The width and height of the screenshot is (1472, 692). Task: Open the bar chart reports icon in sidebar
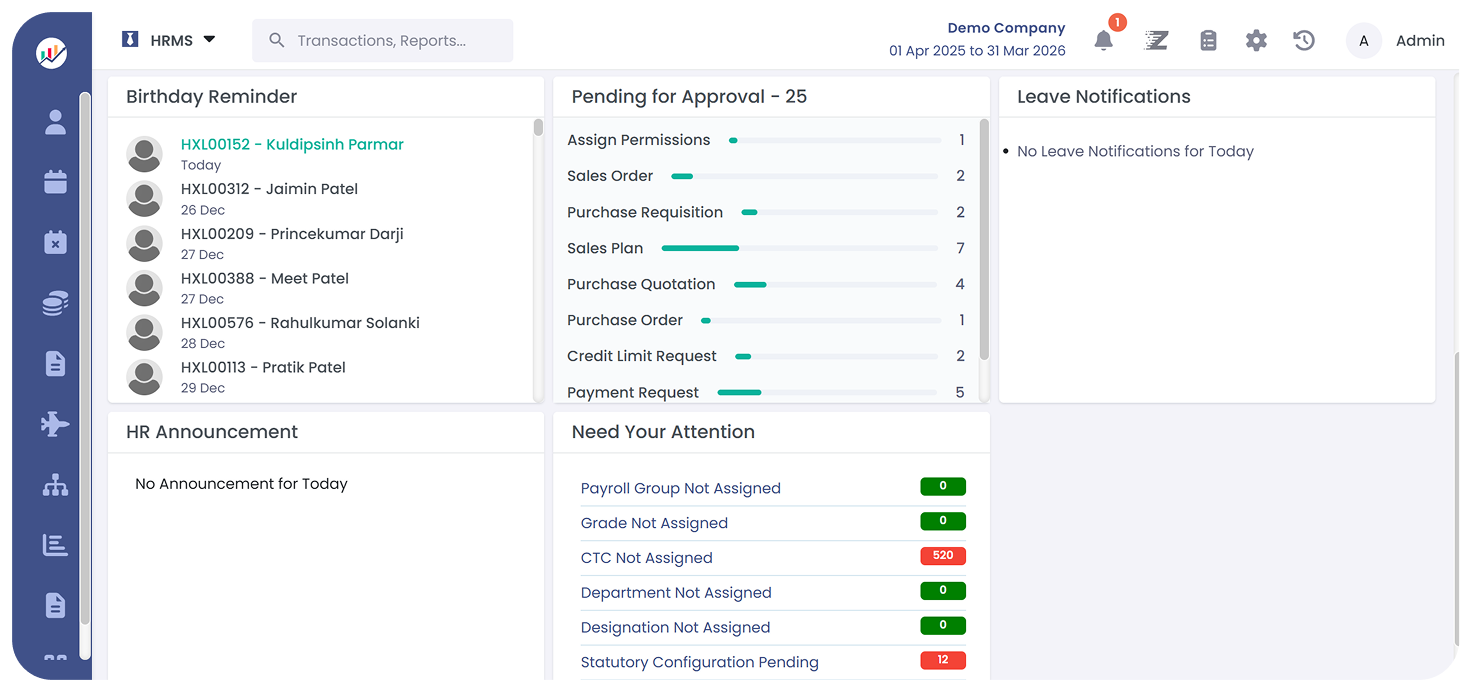click(55, 545)
